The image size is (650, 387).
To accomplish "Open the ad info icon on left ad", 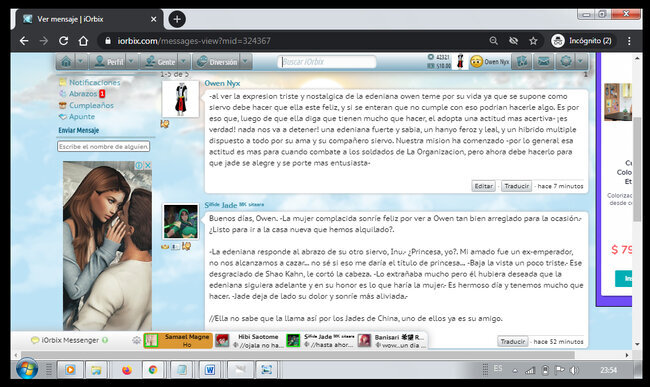I will point(139,165).
